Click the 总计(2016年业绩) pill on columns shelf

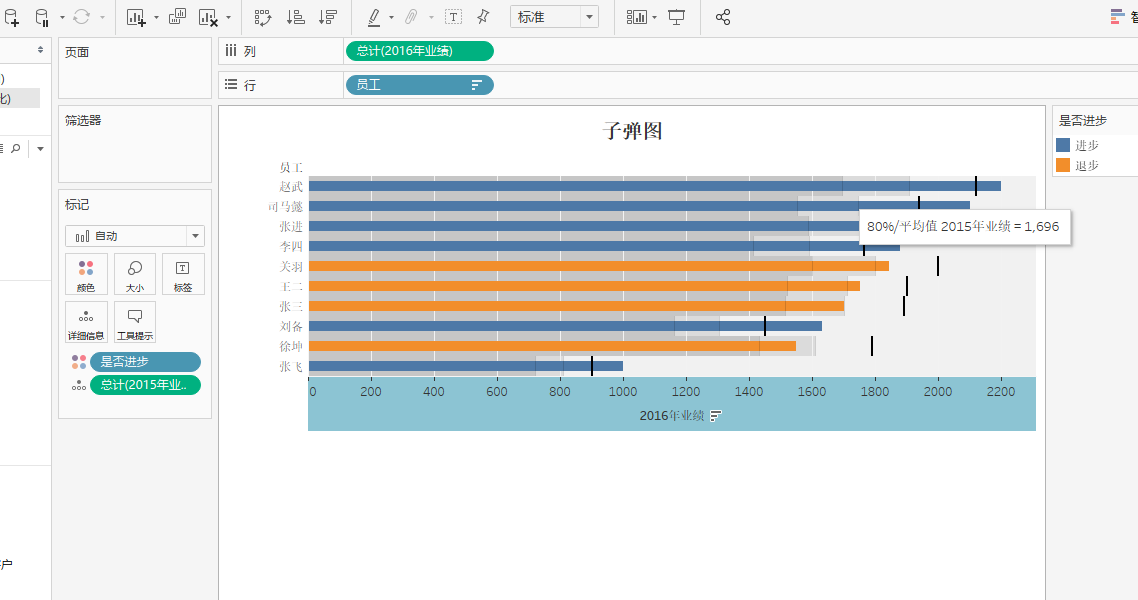[x=419, y=51]
